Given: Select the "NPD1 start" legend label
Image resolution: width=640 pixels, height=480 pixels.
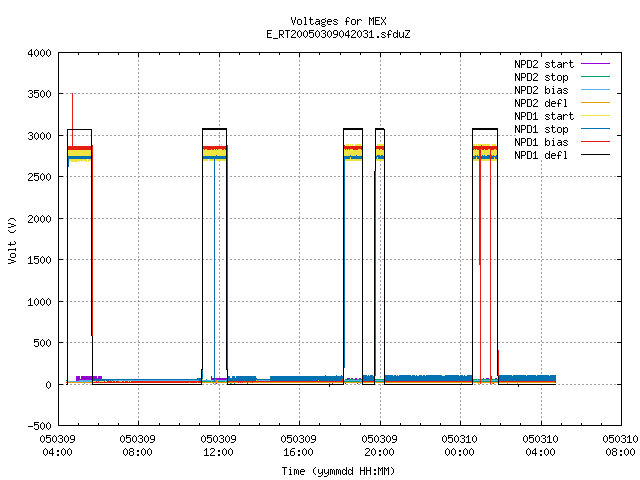Looking at the screenshot, I should (544, 116).
